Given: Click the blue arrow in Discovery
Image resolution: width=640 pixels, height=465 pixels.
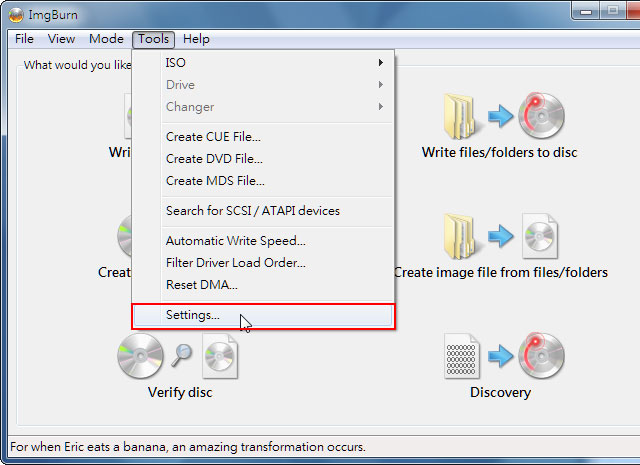Looking at the screenshot, I should (500, 356).
